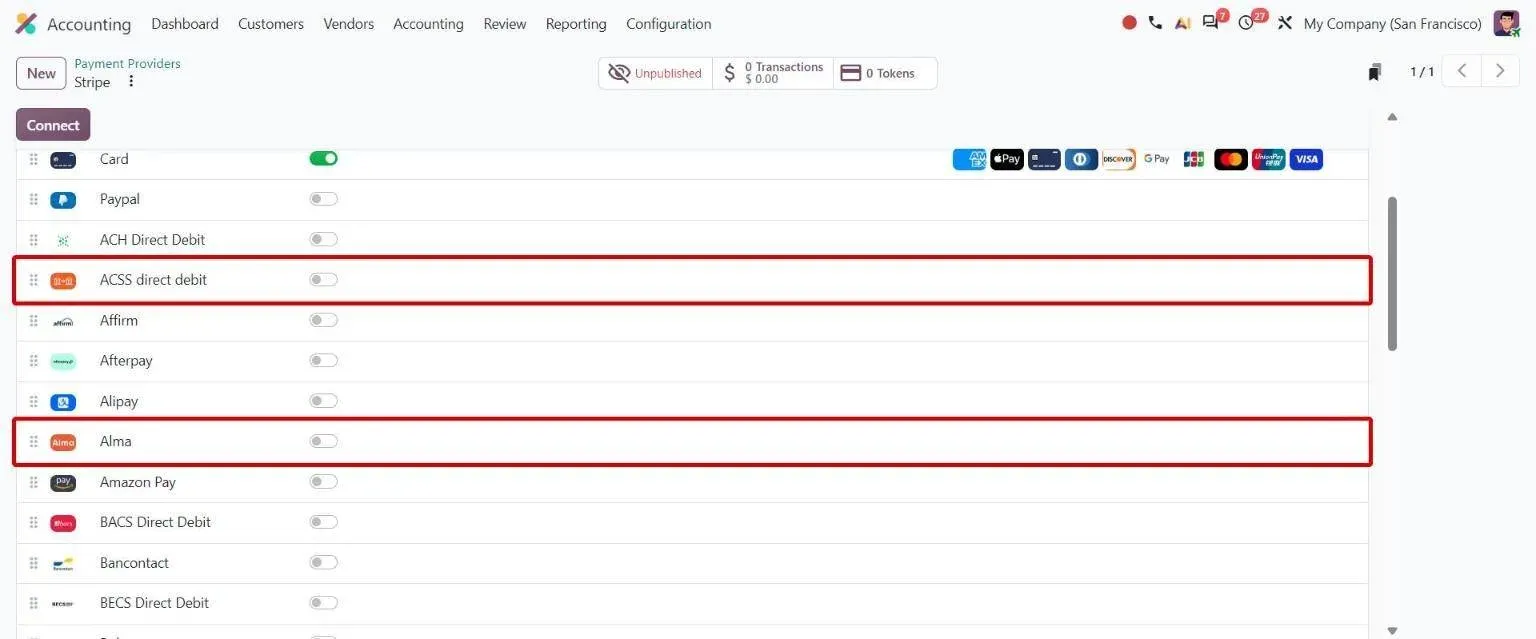Click the BACS Direct Debit logo icon
Image resolution: width=1536 pixels, height=639 pixels.
click(63, 523)
